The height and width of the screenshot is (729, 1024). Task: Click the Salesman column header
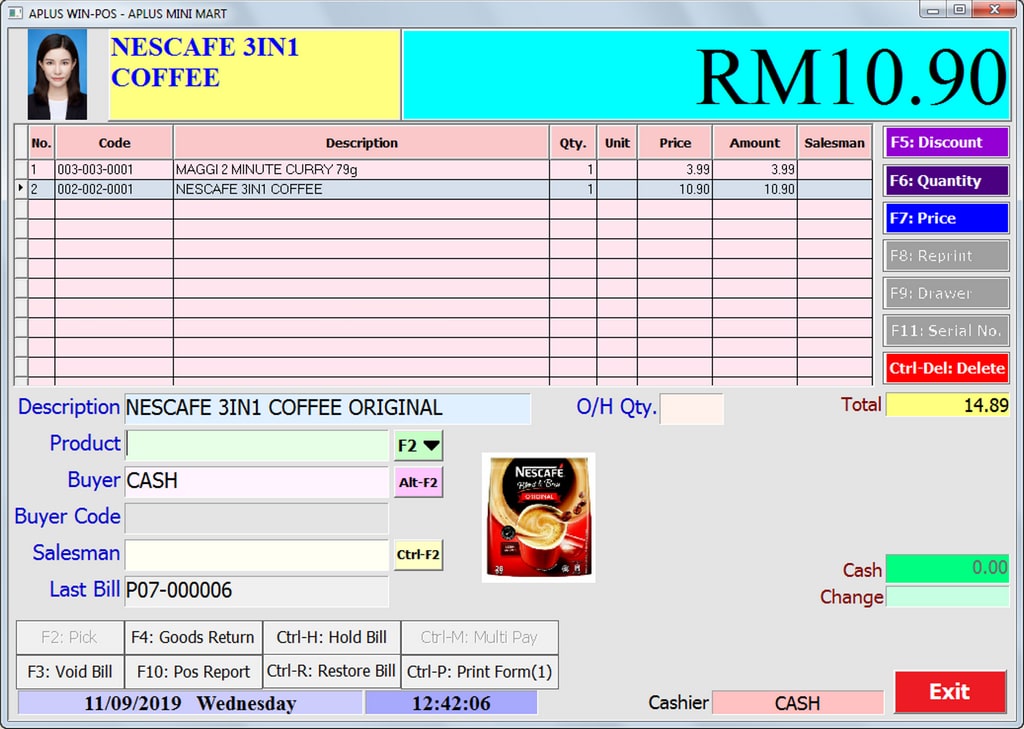coord(835,142)
